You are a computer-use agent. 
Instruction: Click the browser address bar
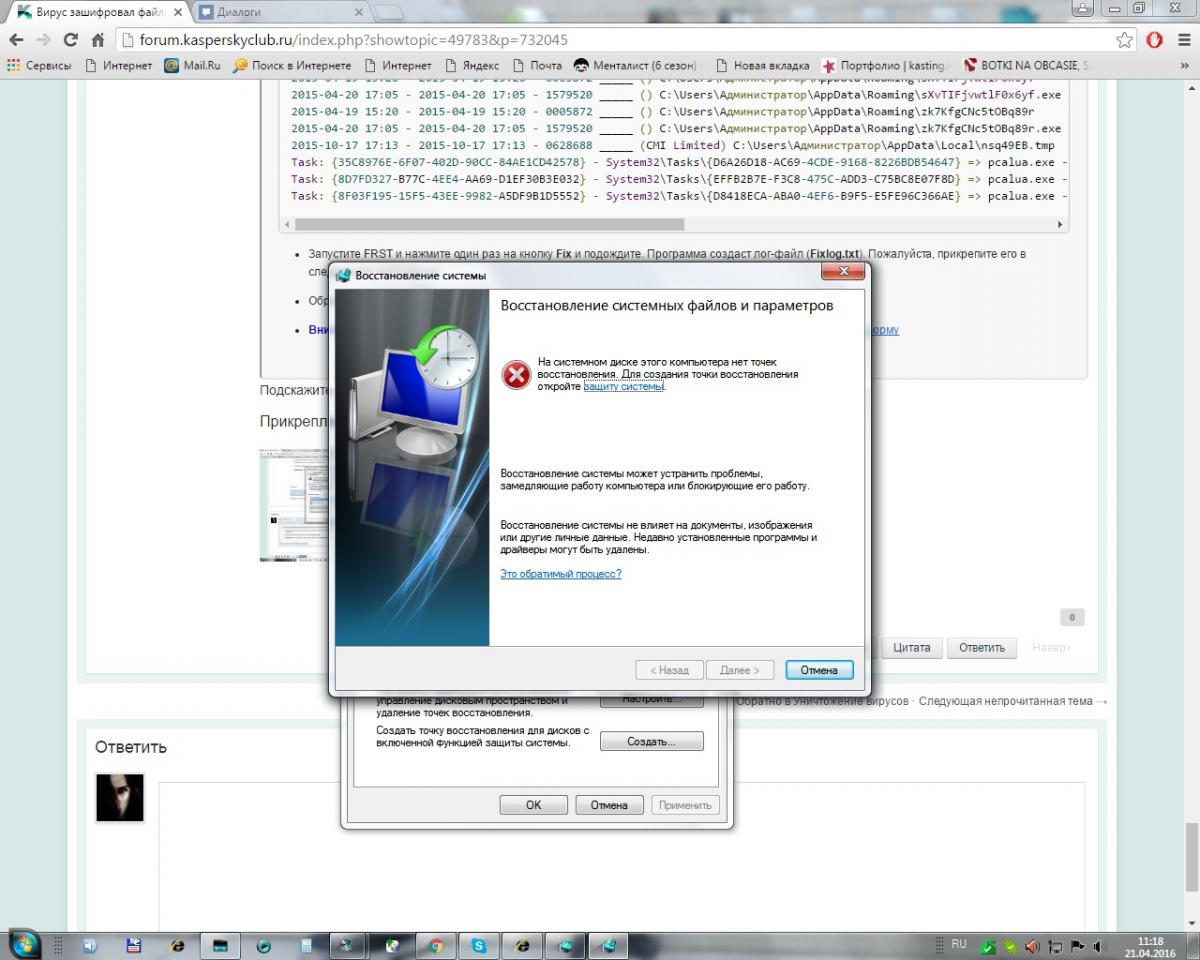tap(600, 40)
